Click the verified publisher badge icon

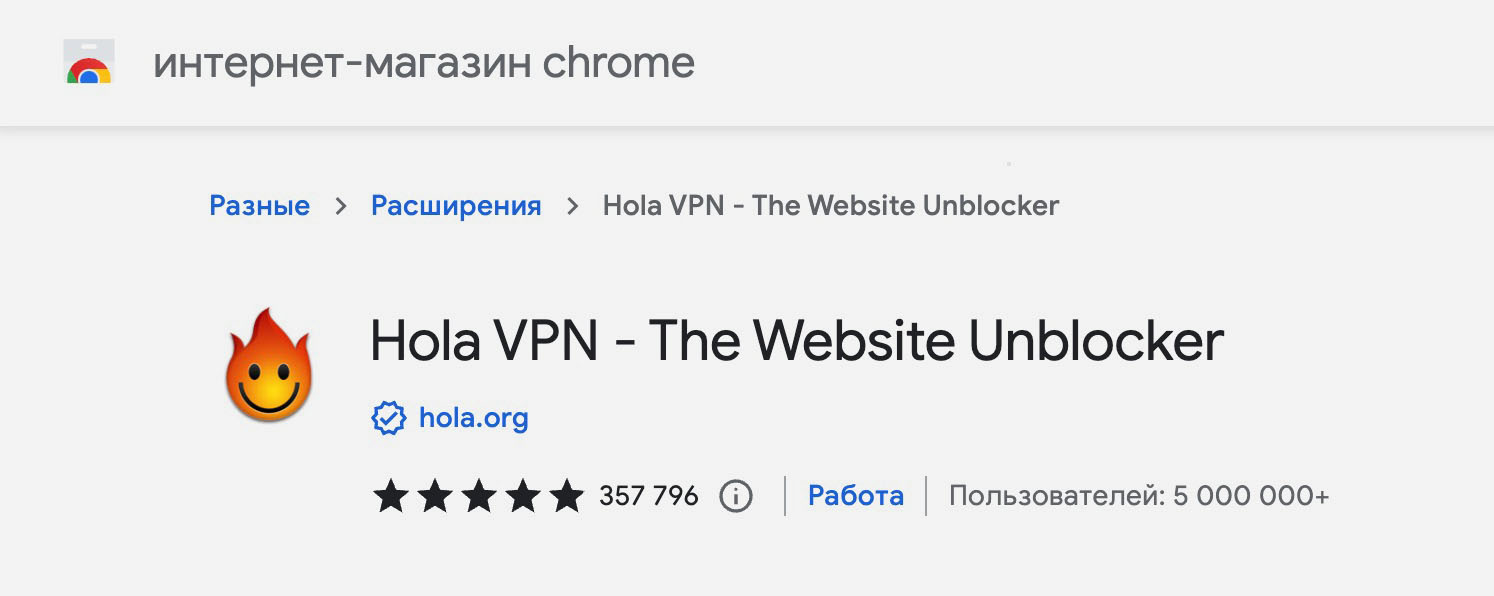pyautogui.click(x=388, y=418)
